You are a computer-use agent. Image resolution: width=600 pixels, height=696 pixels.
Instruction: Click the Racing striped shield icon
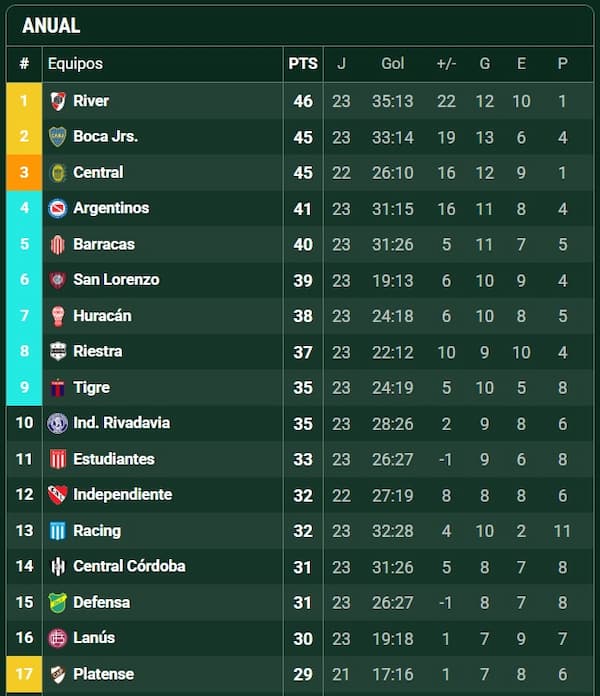58,531
